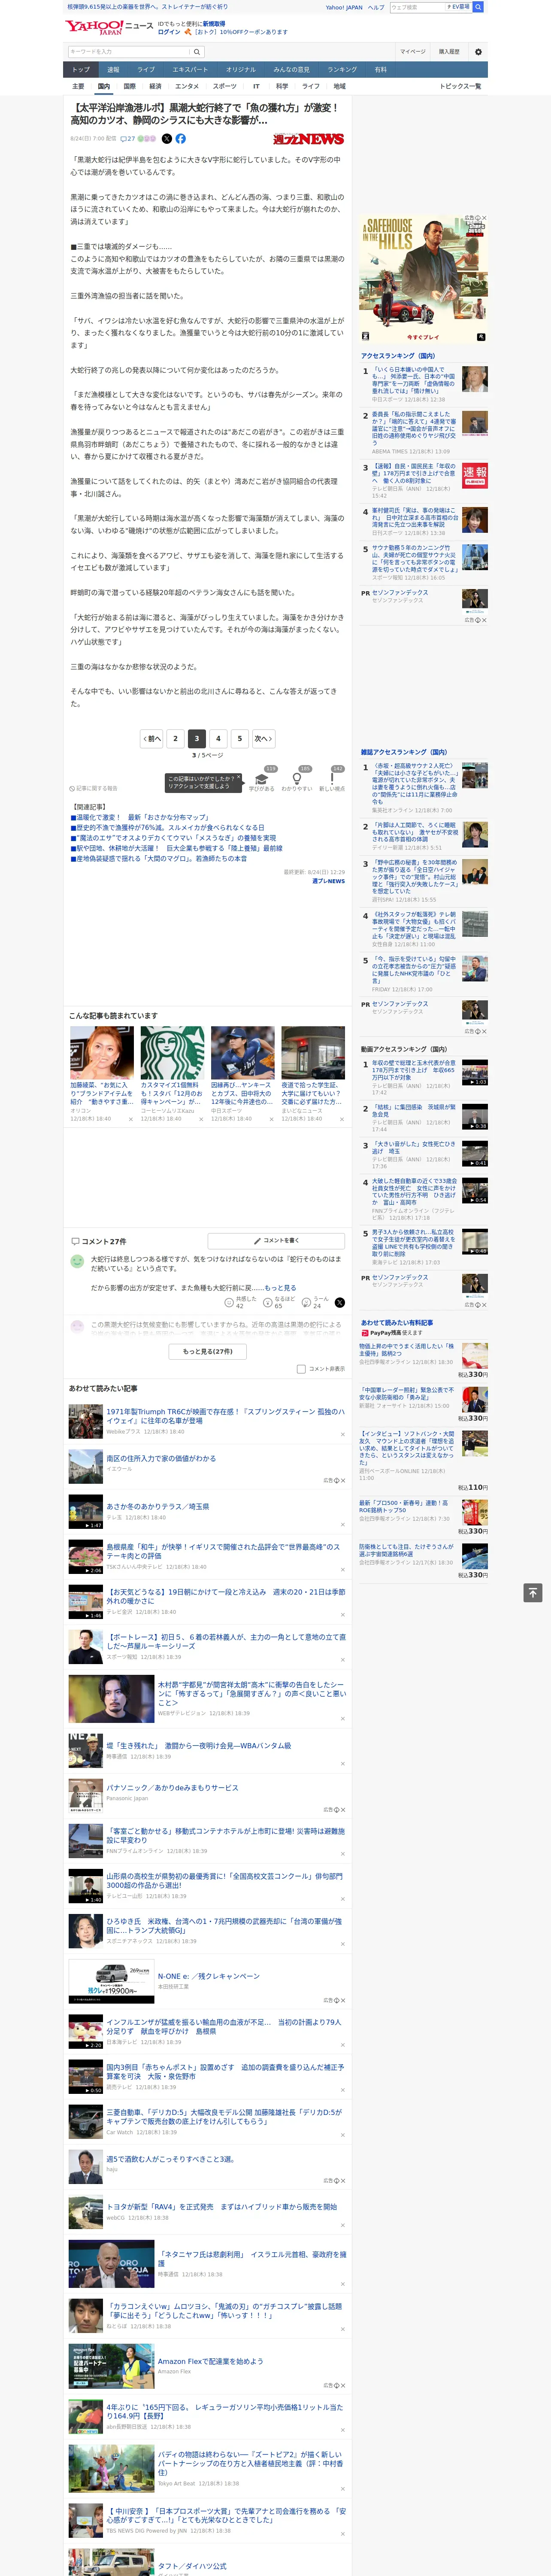Open the EV基電 search option dropdown
The image size is (551, 2576).
pos(458,7)
